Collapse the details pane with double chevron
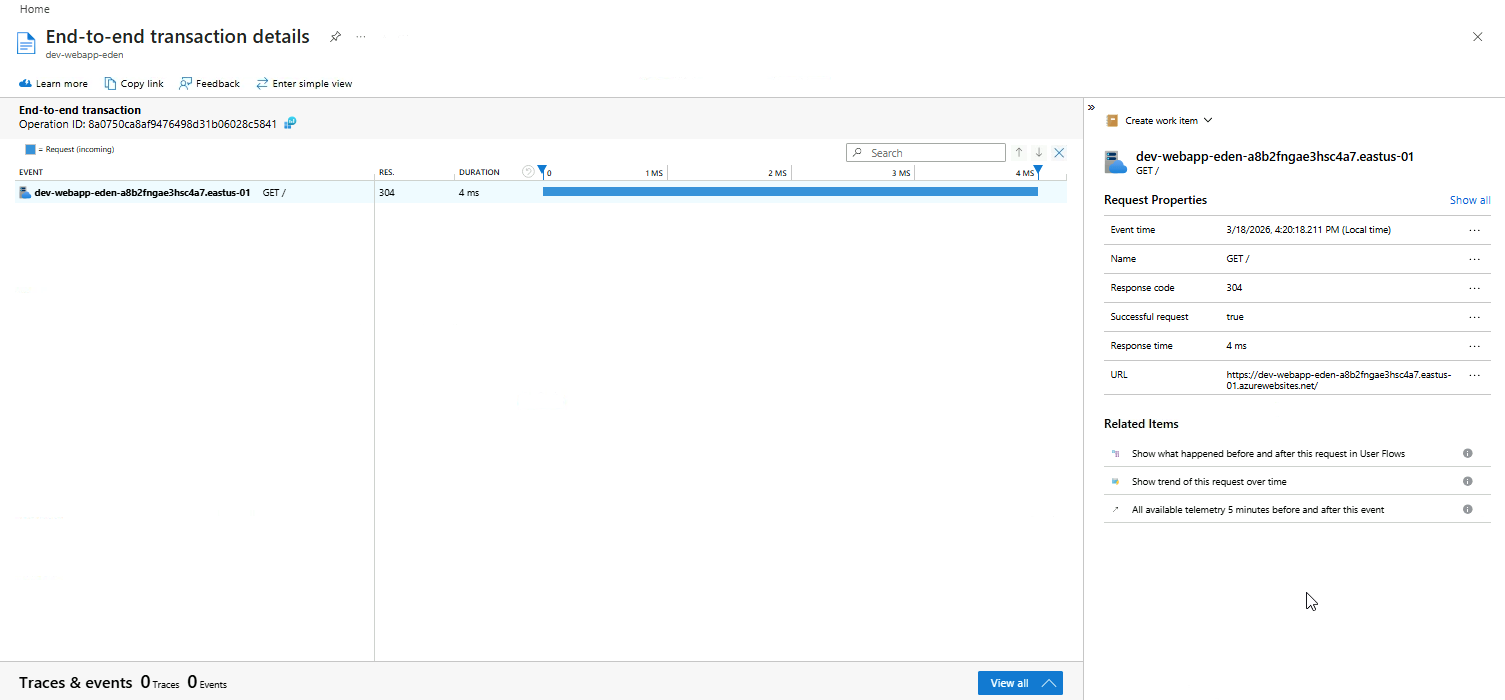Image resolution: width=1505 pixels, height=700 pixels. coord(1091,107)
